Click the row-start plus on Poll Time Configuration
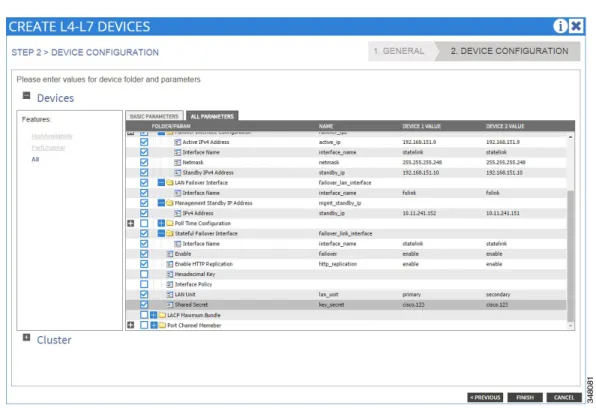This screenshot has width=596, height=414. click(x=131, y=224)
